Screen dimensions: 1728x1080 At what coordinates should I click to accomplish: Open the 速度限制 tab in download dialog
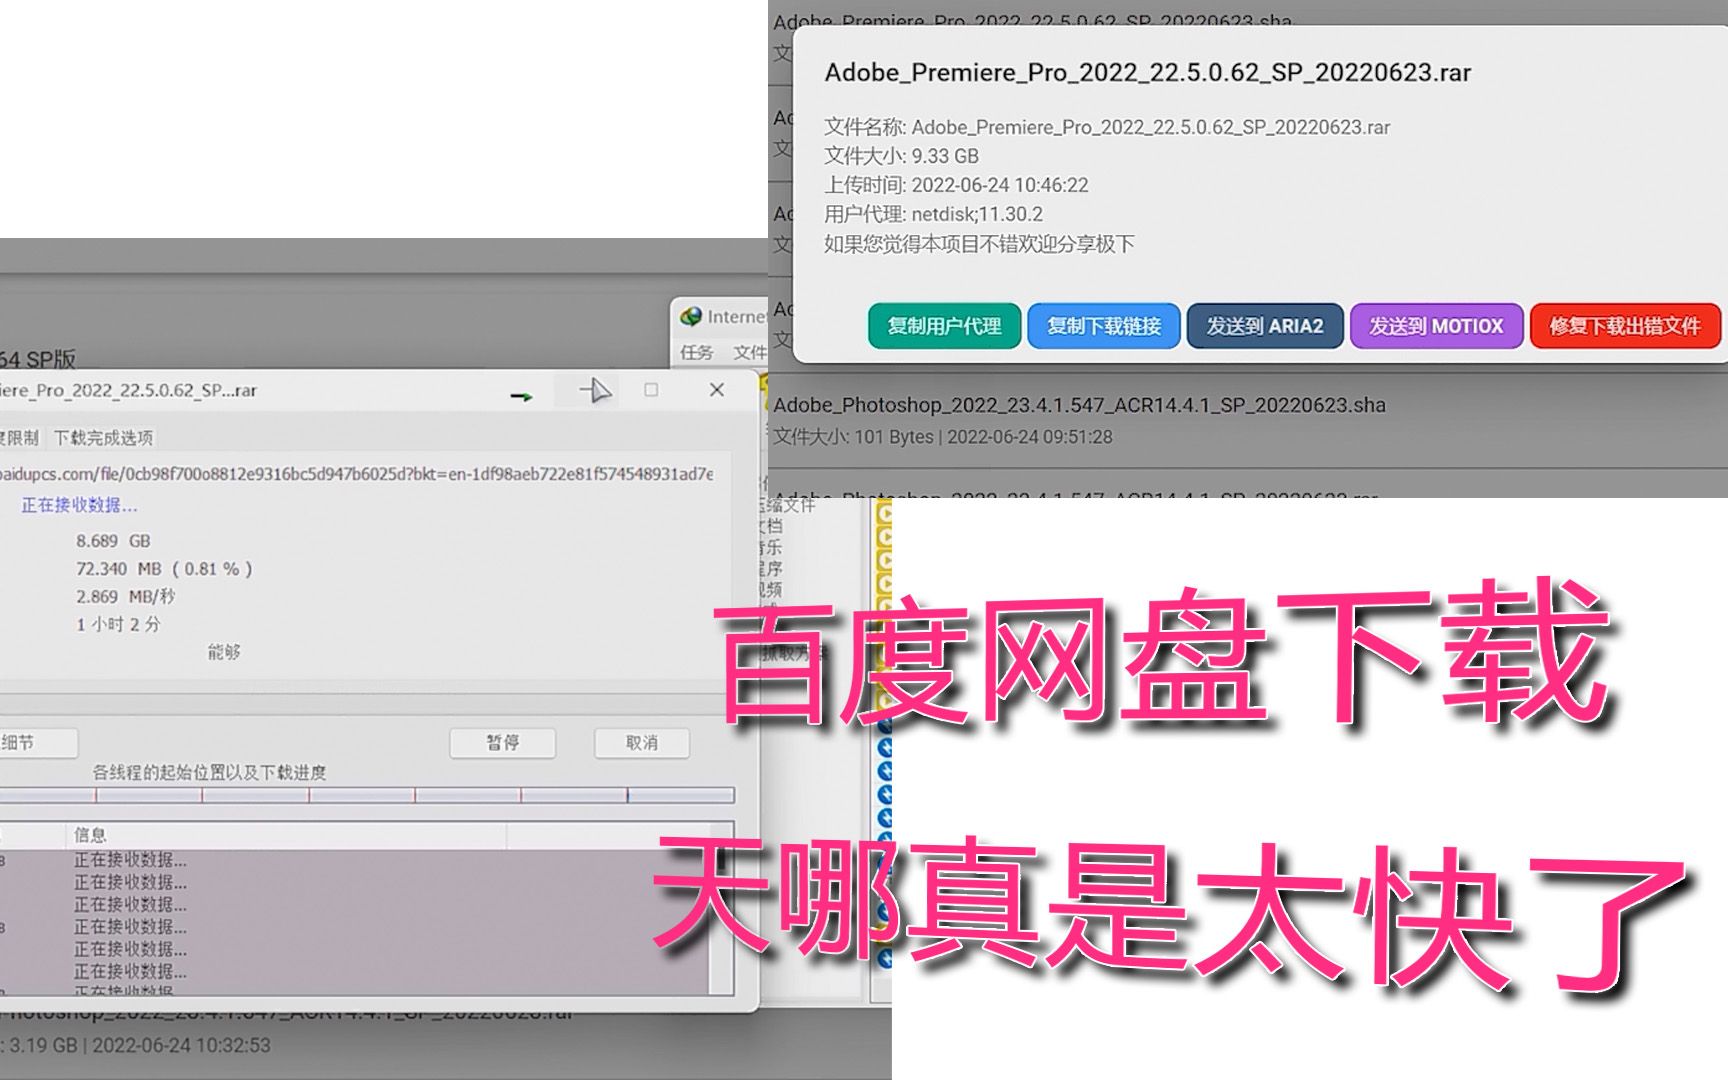coord(19,438)
